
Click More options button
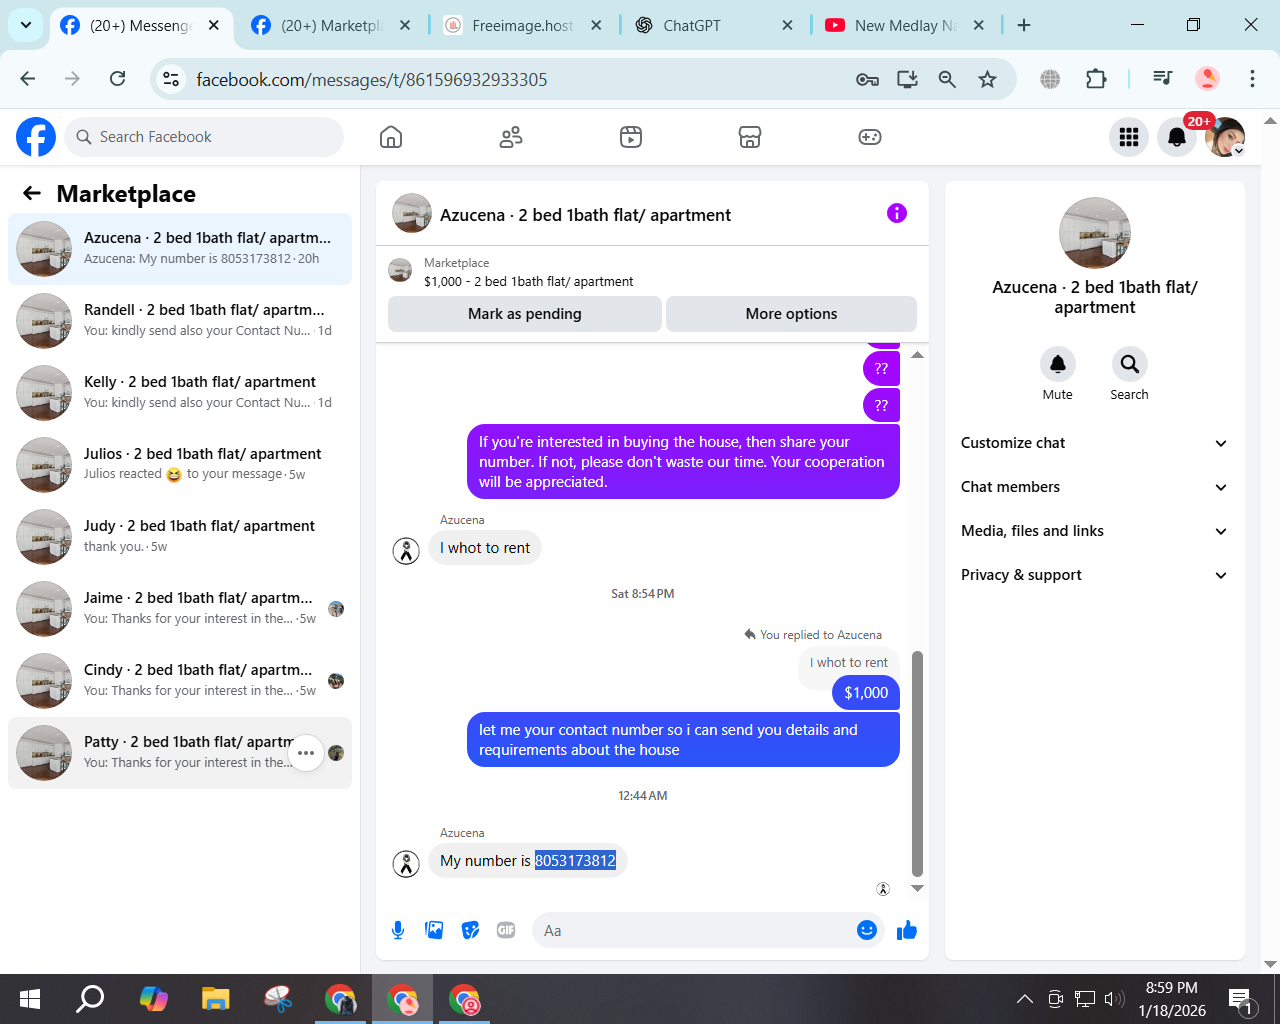pos(791,314)
